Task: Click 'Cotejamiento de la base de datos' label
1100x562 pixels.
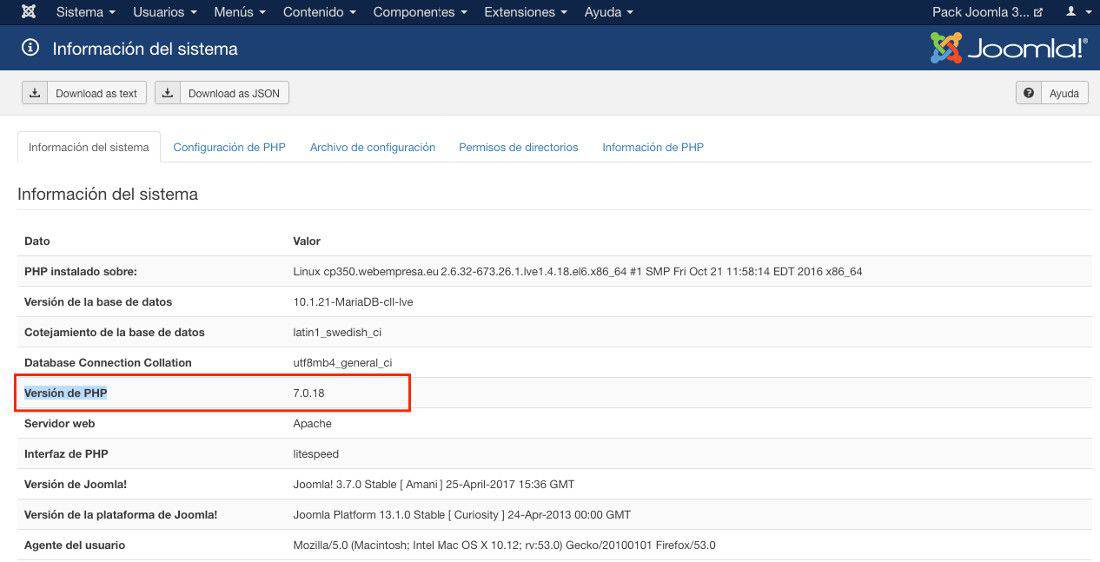Action: pyautogui.click(x=114, y=333)
